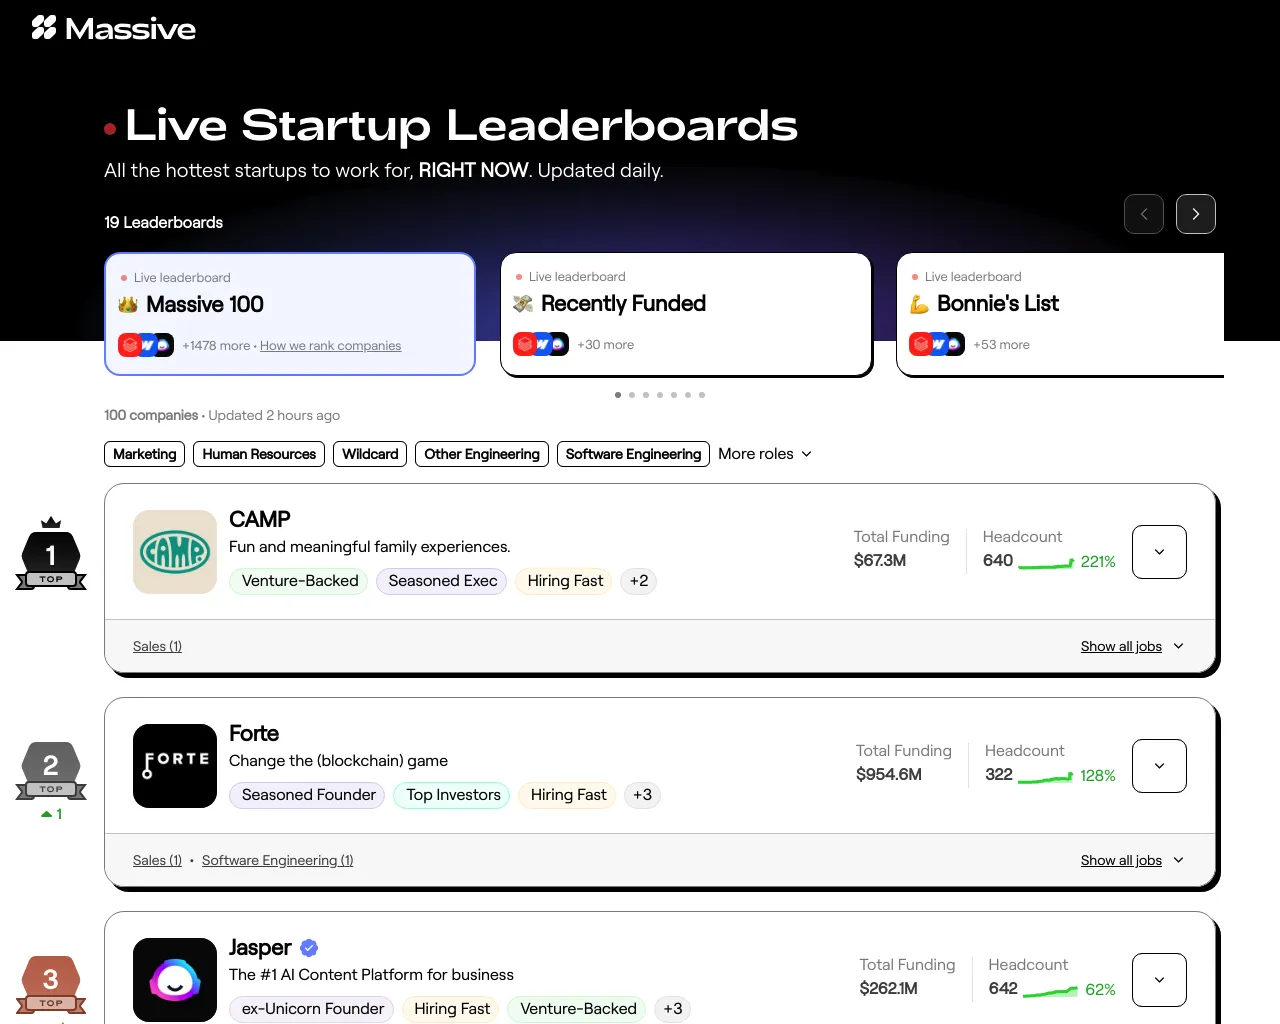Image resolution: width=1280 pixels, height=1024 pixels.
Task: Click the verified badge next to Jasper
Action: tap(308, 947)
